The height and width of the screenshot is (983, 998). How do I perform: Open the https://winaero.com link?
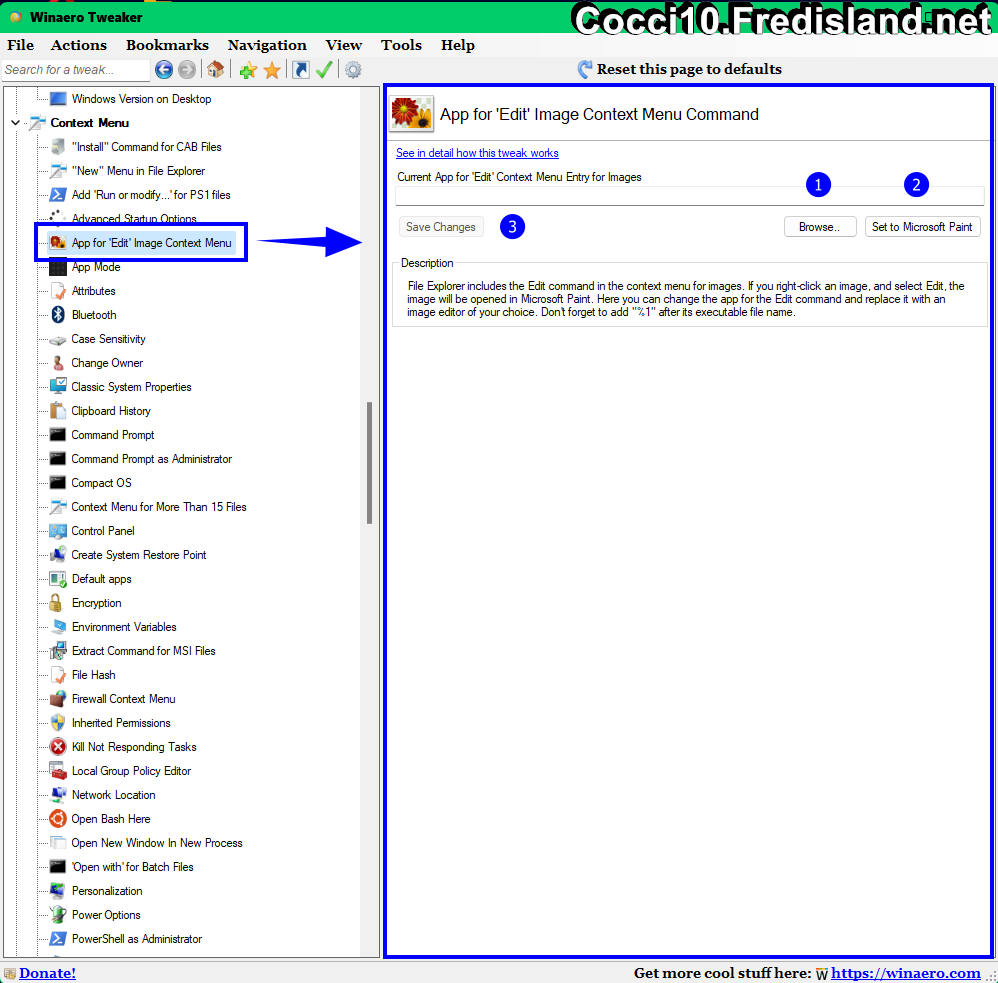(906, 973)
